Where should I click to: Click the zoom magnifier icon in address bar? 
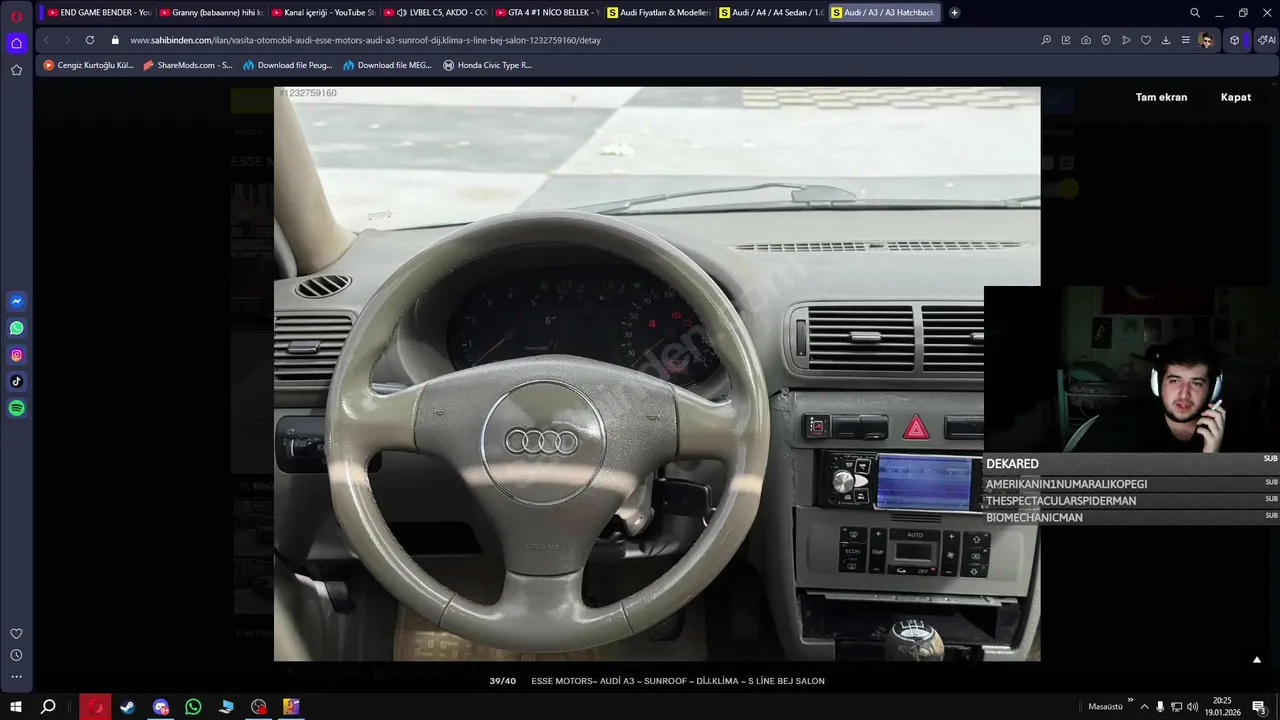click(x=1046, y=40)
